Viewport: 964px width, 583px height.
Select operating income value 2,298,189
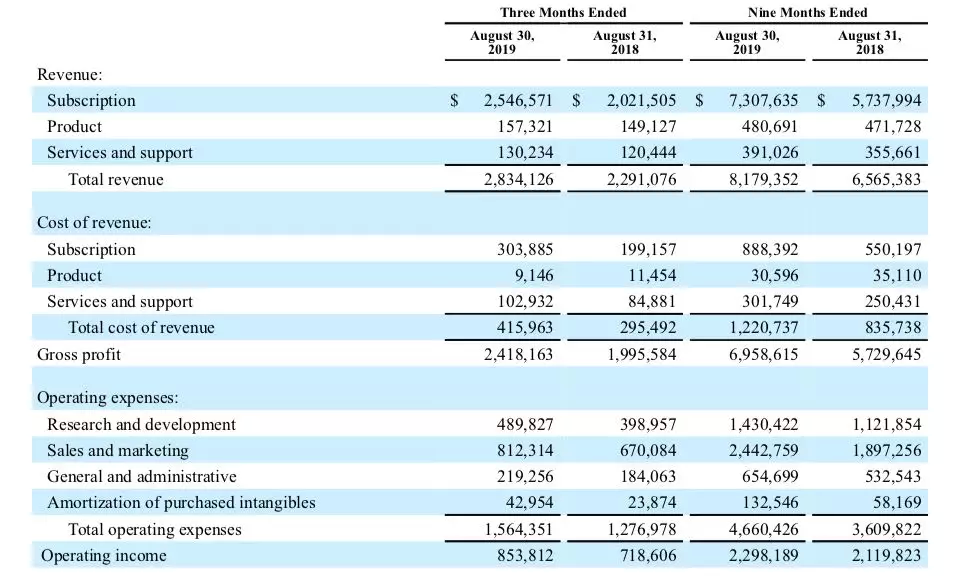(764, 556)
